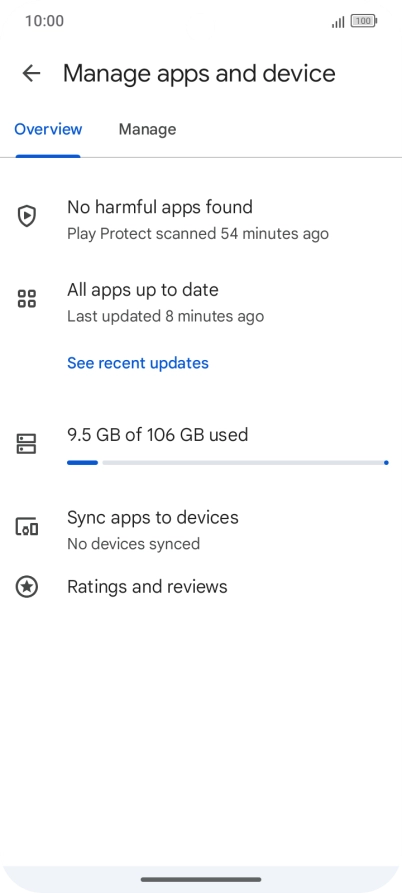Tap the star ratings icon
The image size is (402, 893).
pos(27,587)
